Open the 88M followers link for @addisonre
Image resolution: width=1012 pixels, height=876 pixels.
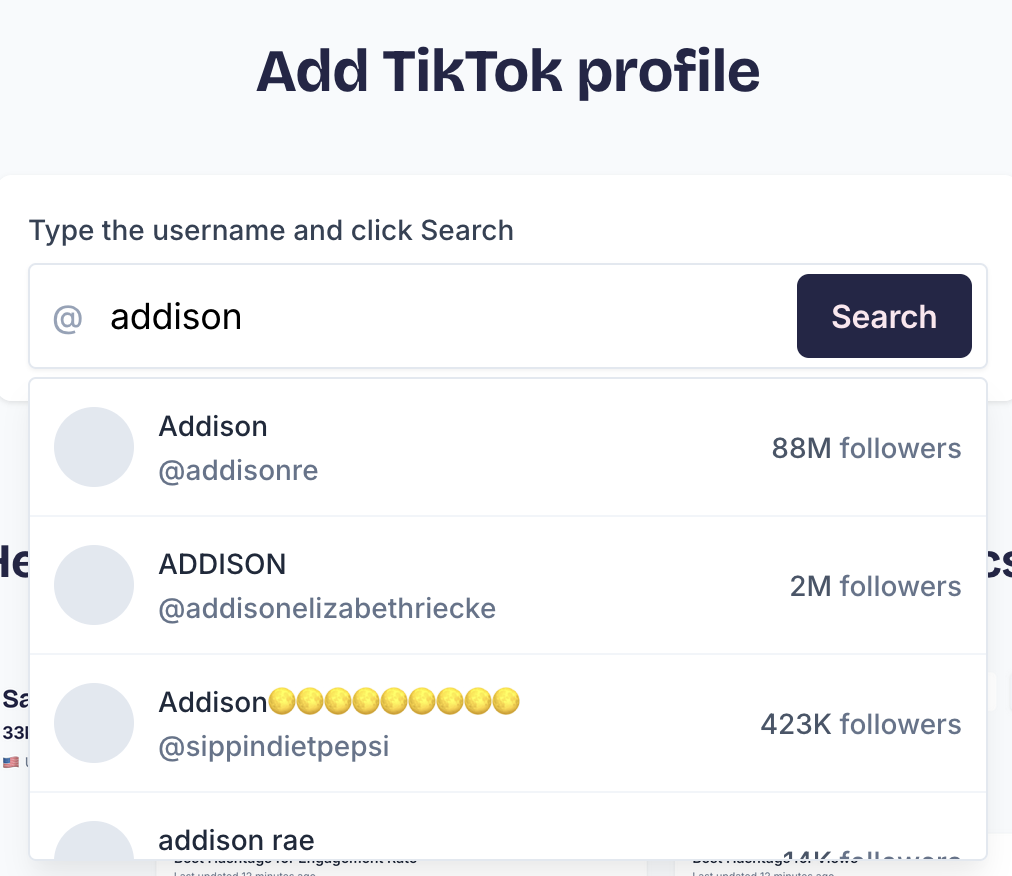866,448
